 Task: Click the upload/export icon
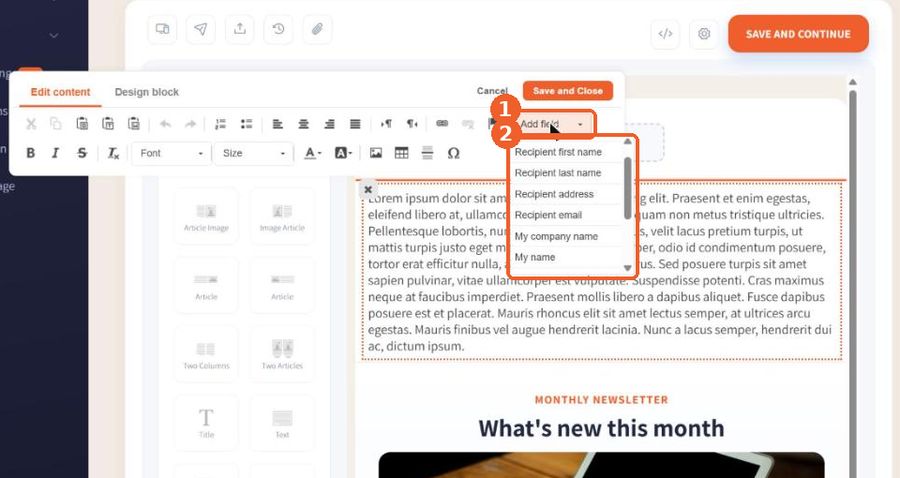pyautogui.click(x=240, y=29)
